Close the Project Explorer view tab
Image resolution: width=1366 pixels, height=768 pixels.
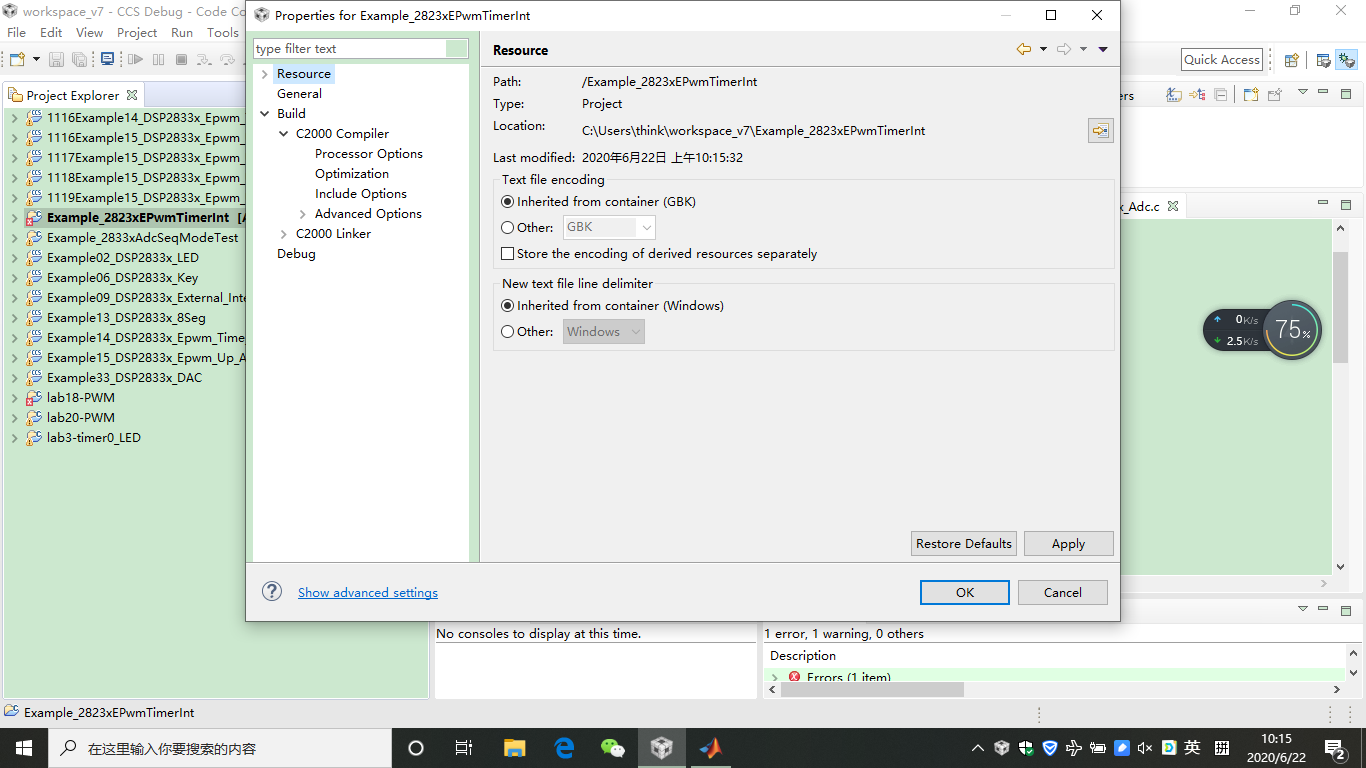(x=131, y=95)
